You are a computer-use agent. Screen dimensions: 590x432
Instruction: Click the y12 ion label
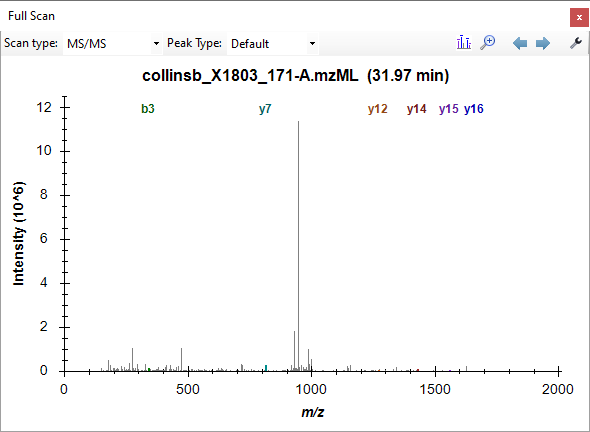pos(377,109)
